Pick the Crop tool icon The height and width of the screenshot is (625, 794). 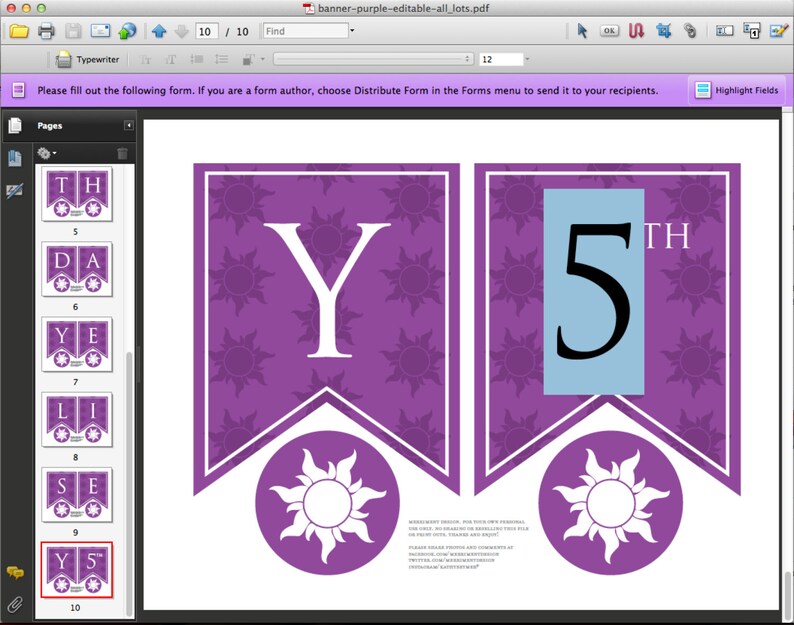663,31
